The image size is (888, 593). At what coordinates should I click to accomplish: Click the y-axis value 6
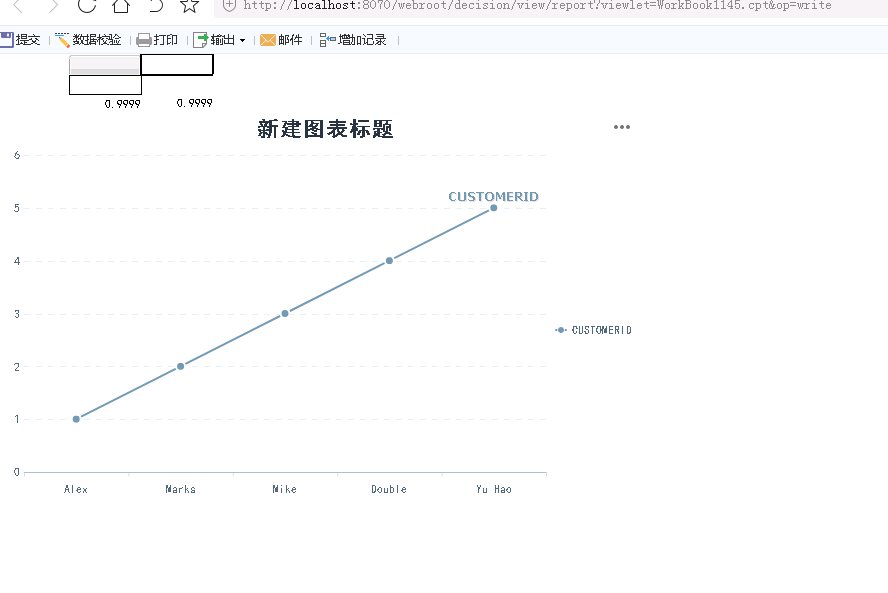tap(17, 155)
